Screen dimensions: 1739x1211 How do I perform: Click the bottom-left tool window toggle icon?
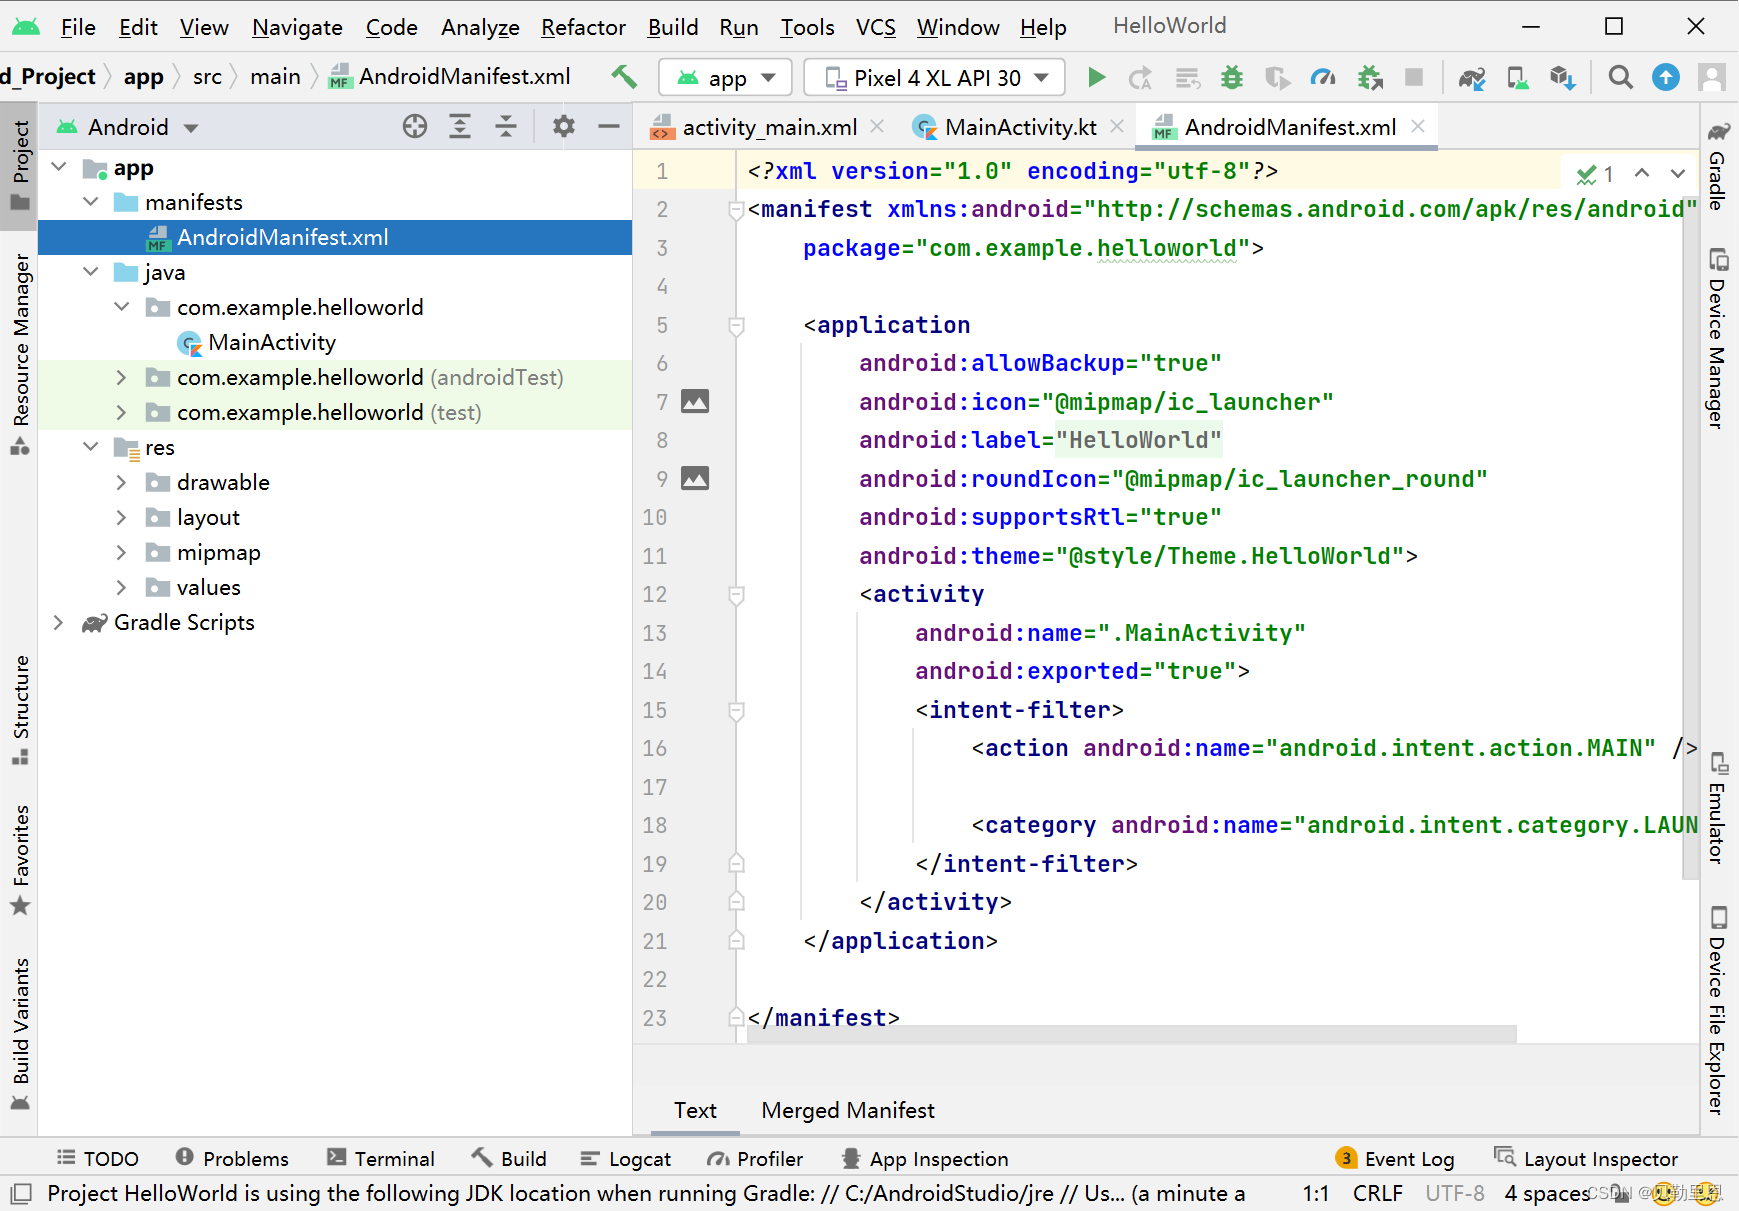[21, 1193]
